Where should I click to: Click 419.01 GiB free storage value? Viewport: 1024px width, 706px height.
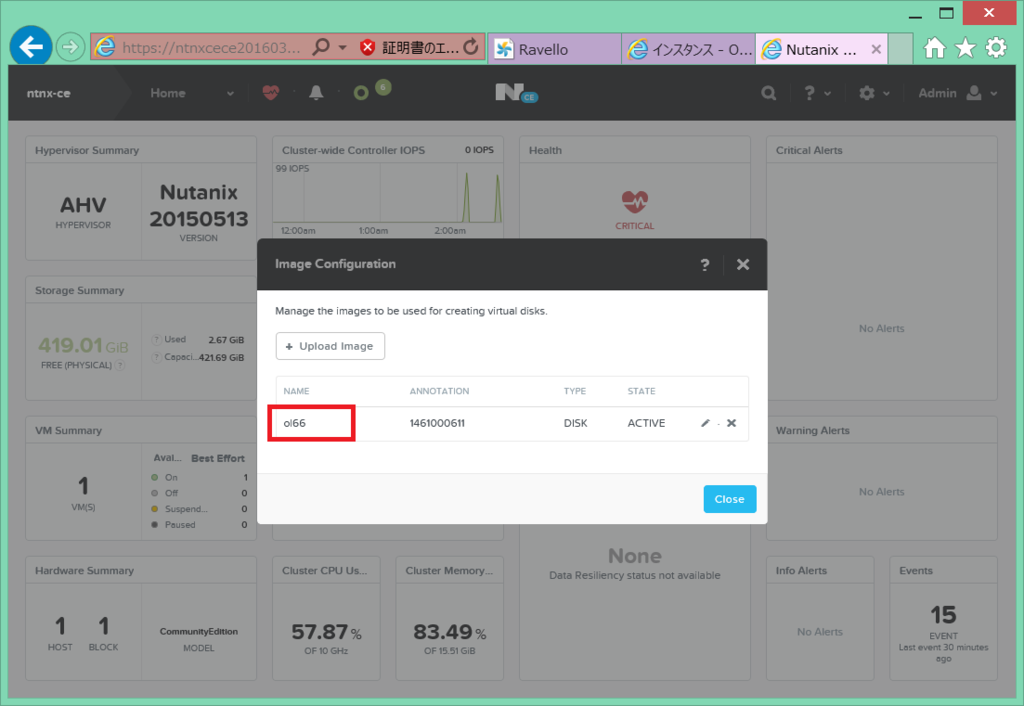[83, 345]
